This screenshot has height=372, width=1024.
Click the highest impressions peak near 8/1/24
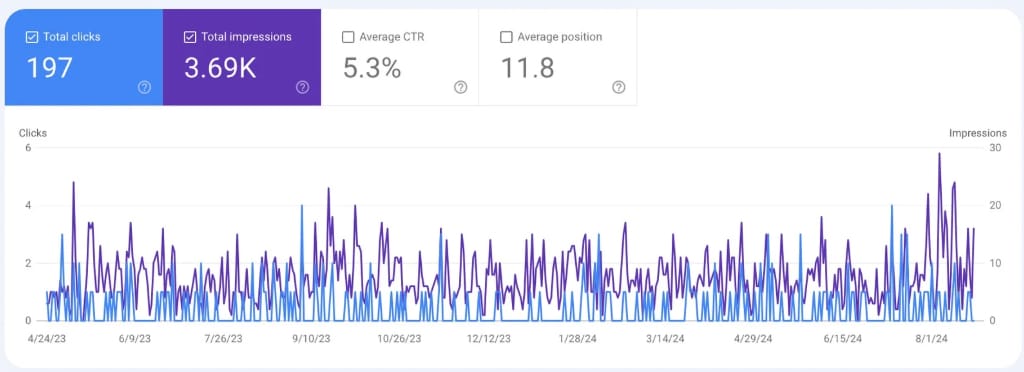pos(939,154)
